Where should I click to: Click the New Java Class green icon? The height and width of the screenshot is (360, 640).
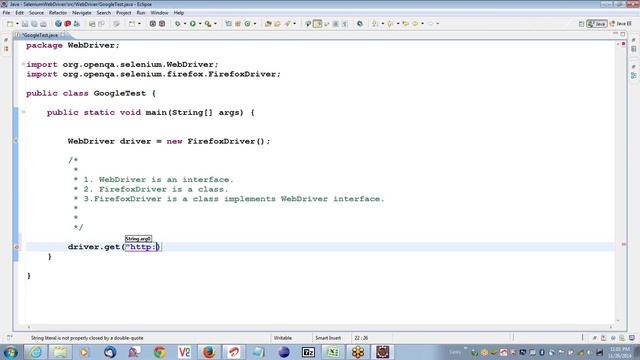click(247, 24)
